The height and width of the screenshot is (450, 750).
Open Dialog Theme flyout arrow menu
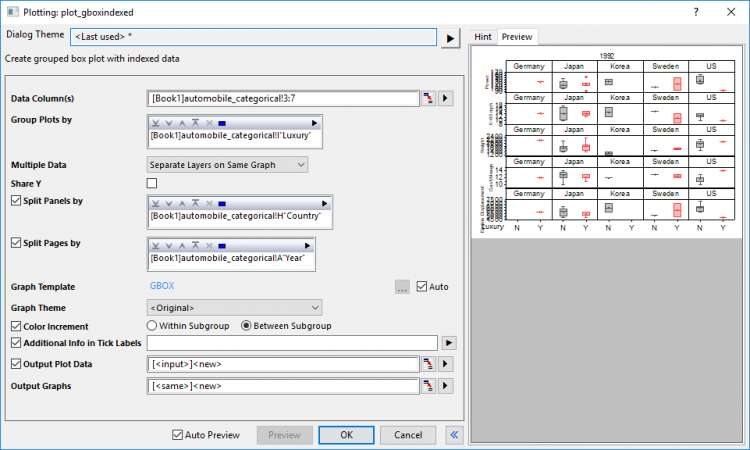pos(450,38)
